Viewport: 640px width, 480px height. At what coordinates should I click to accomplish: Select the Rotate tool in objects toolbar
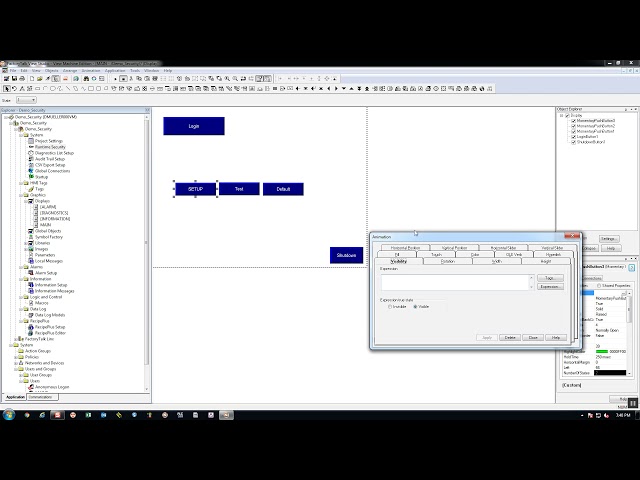[14, 89]
